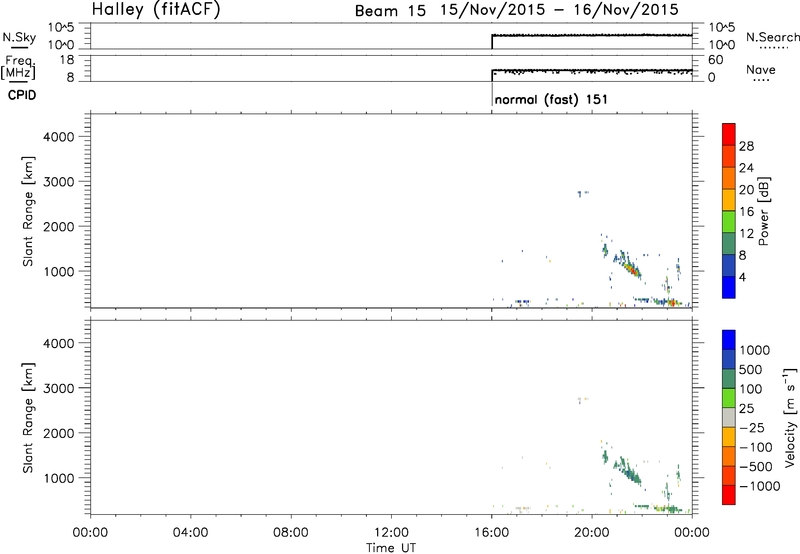The width and height of the screenshot is (800, 554).
Task: Click the '100' label on the Velocity colorbar
Action: tap(751, 389)
